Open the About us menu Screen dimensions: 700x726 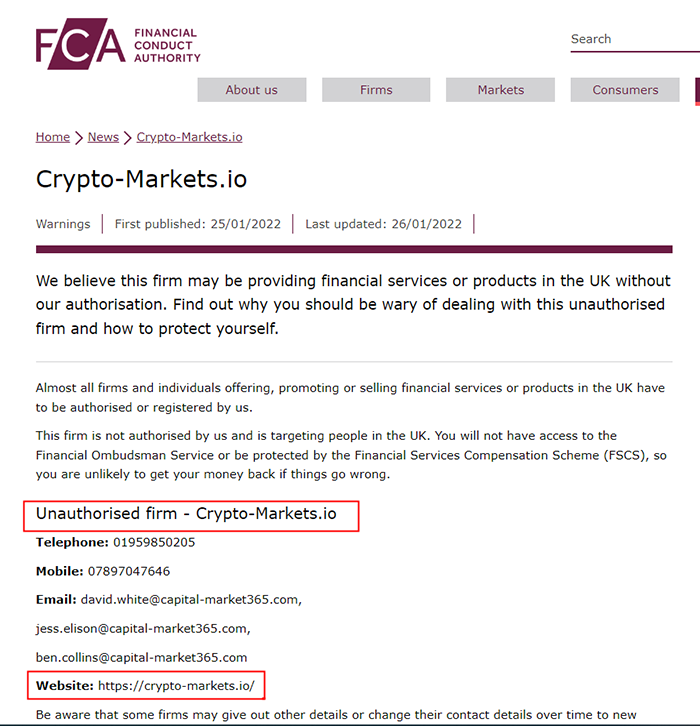(251, 90)
